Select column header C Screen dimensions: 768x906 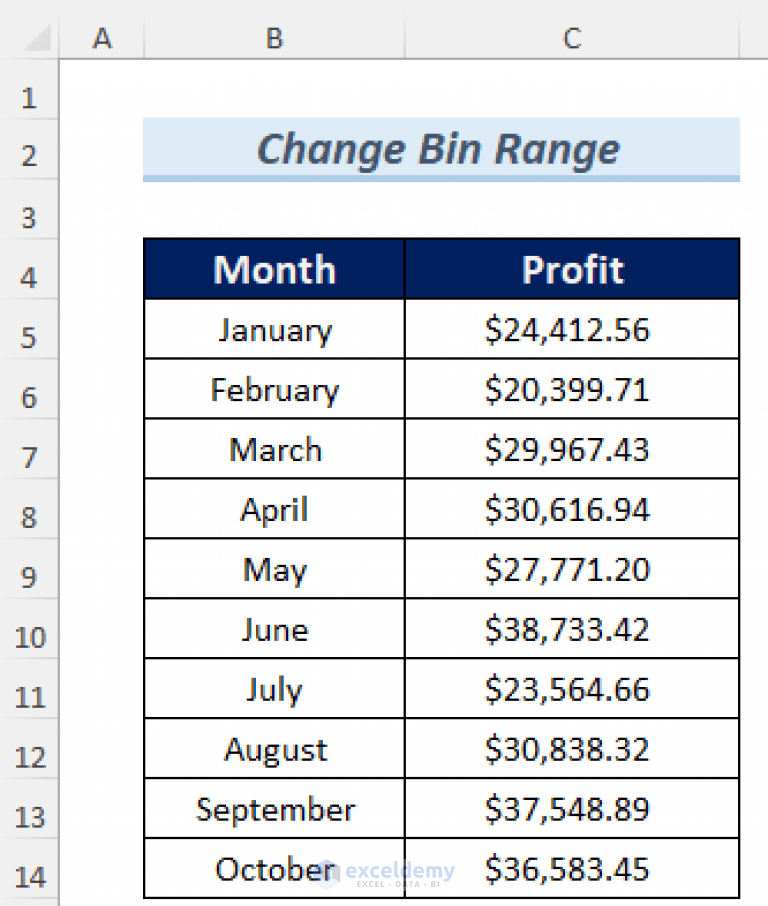point(571,38)
